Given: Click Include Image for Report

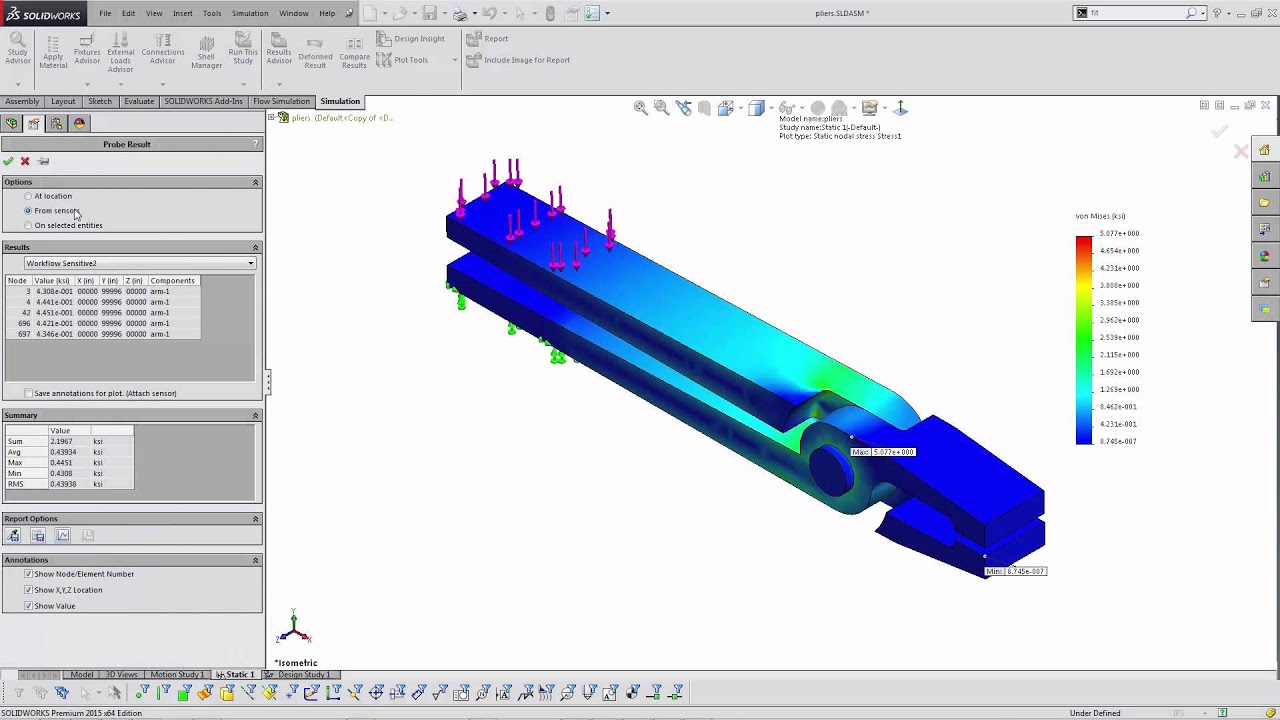Looking at the screenshot, I should pyautogui.click(x=518, y=60).
